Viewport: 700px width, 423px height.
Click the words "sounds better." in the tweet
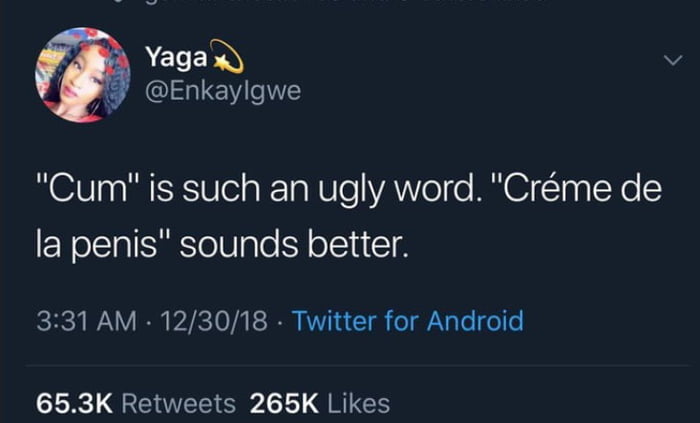(294, 245)
